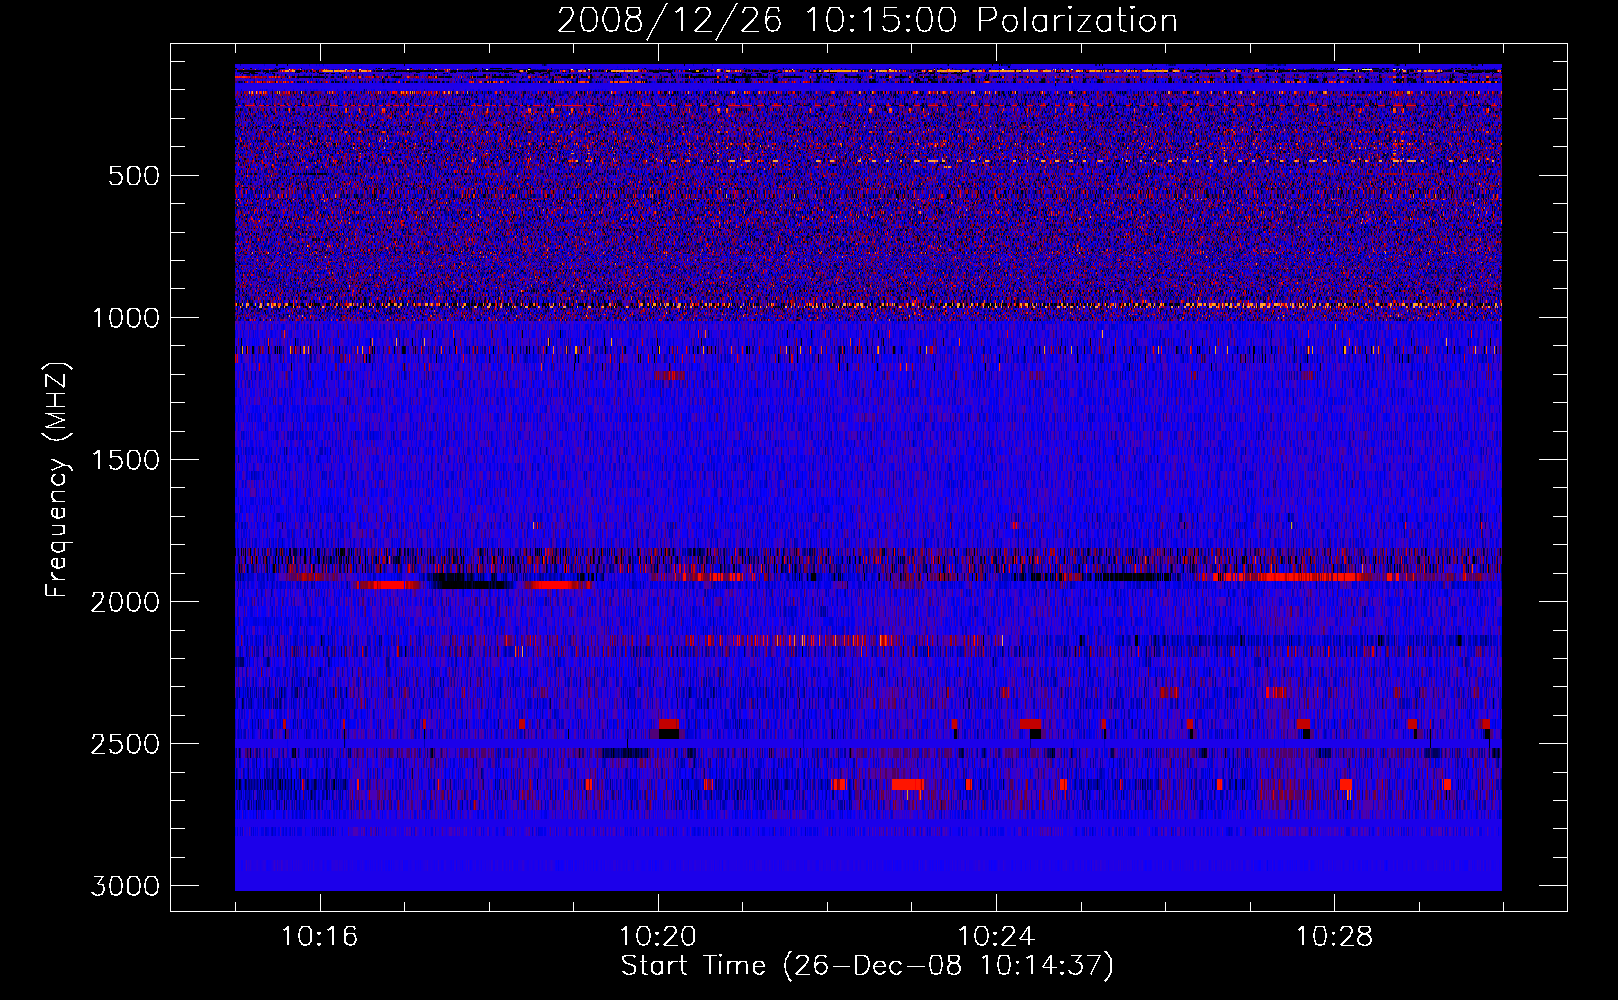Click the 'Start Time (26-Dec-08 10:14:37)' x-axis label
The width and height of the screenshot is (1618, 1000).
(867, 966)
